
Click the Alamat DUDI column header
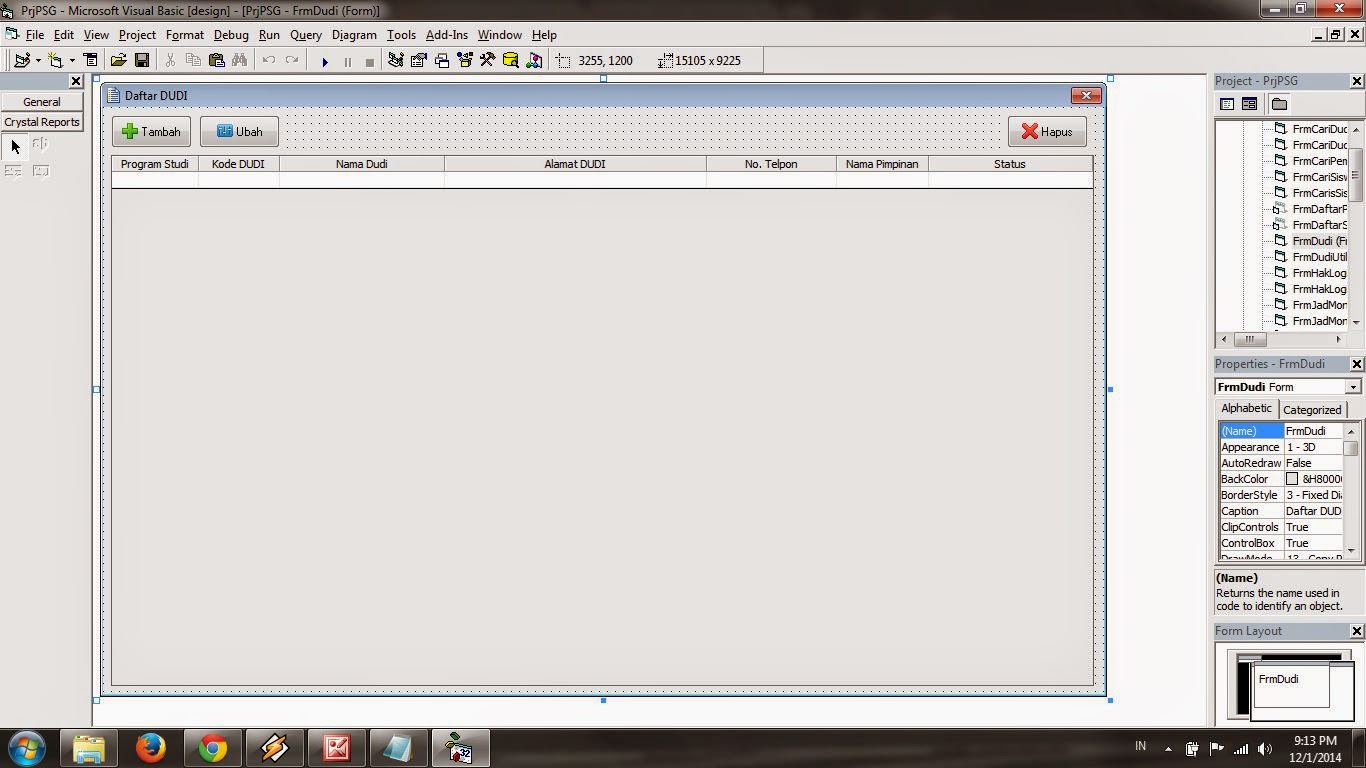pos(575,164)
